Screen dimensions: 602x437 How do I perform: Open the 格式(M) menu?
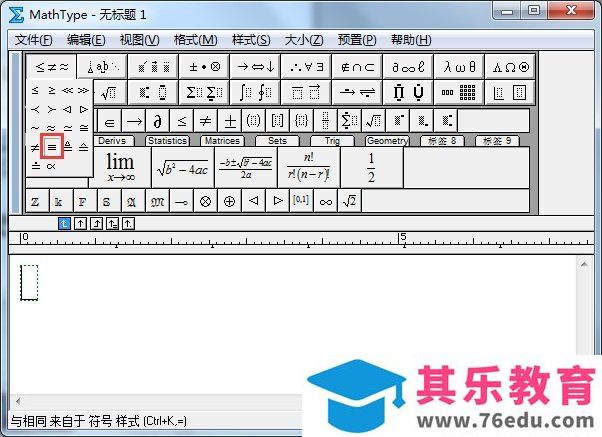click(x=195, y=40)
